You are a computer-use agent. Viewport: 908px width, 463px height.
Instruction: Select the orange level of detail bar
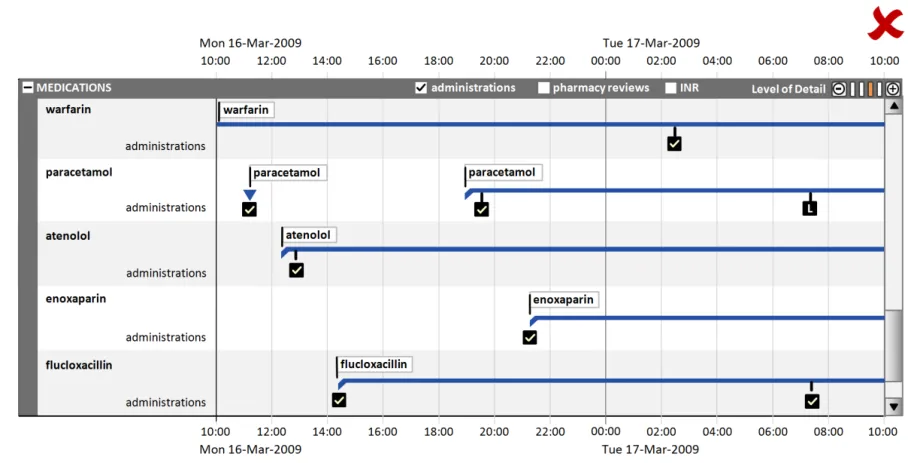pos(870,89)
